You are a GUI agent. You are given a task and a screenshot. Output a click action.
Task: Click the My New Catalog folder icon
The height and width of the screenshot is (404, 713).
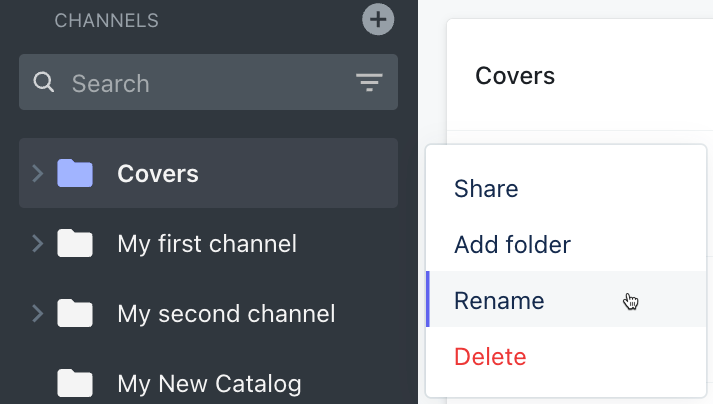tap(75, 383)
